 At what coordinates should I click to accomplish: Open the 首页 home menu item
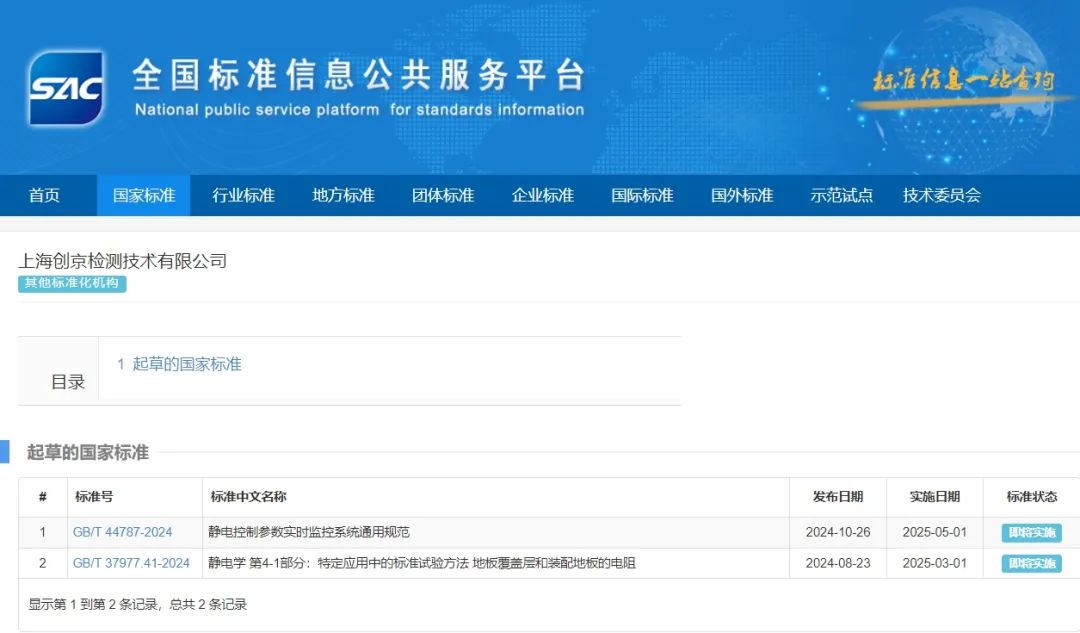click(x=44, y=196)
